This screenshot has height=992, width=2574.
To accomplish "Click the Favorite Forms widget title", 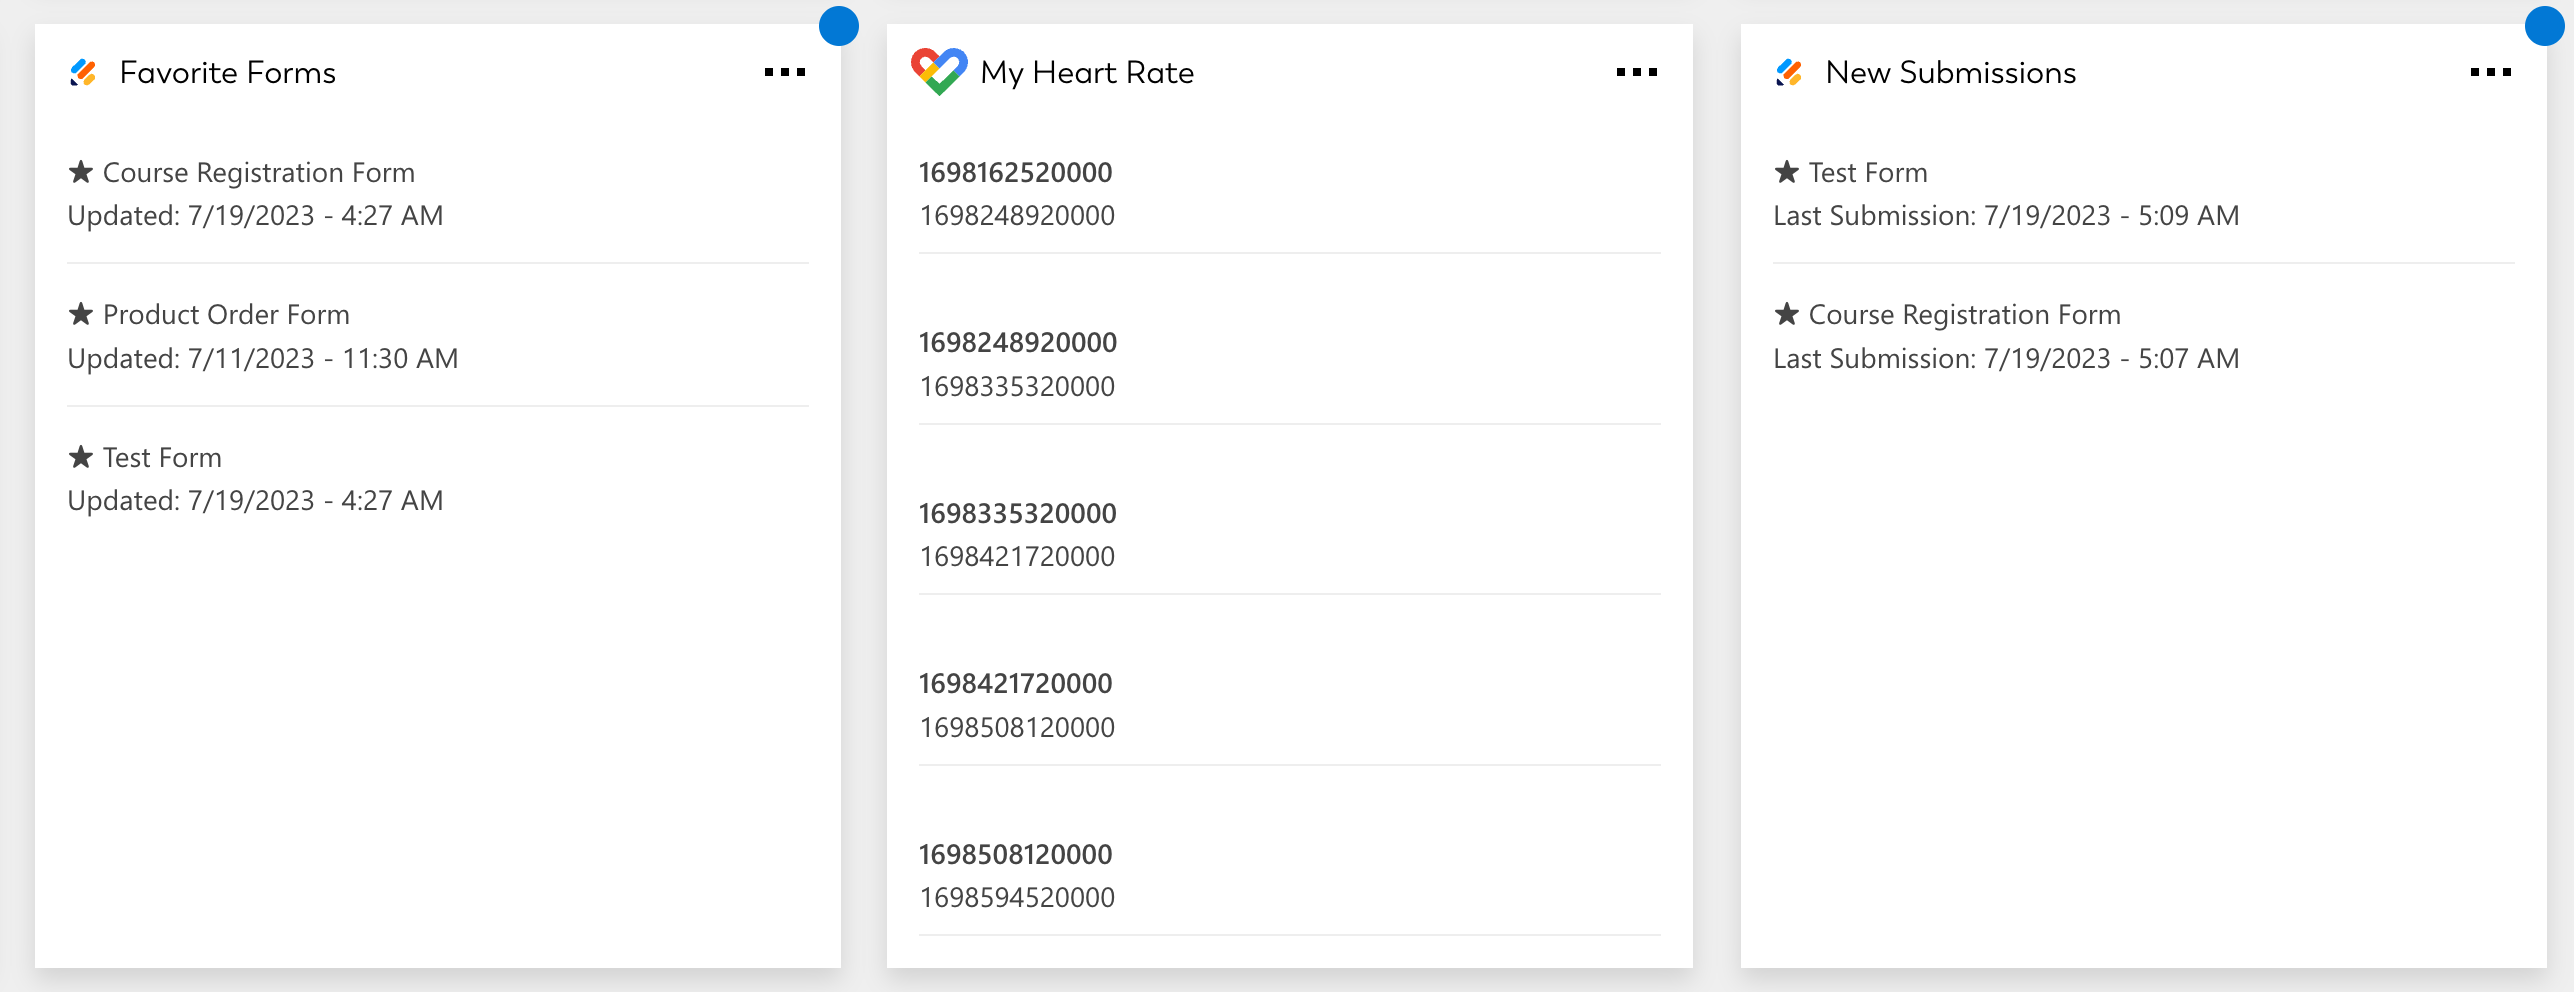I will tap(228, 73).
